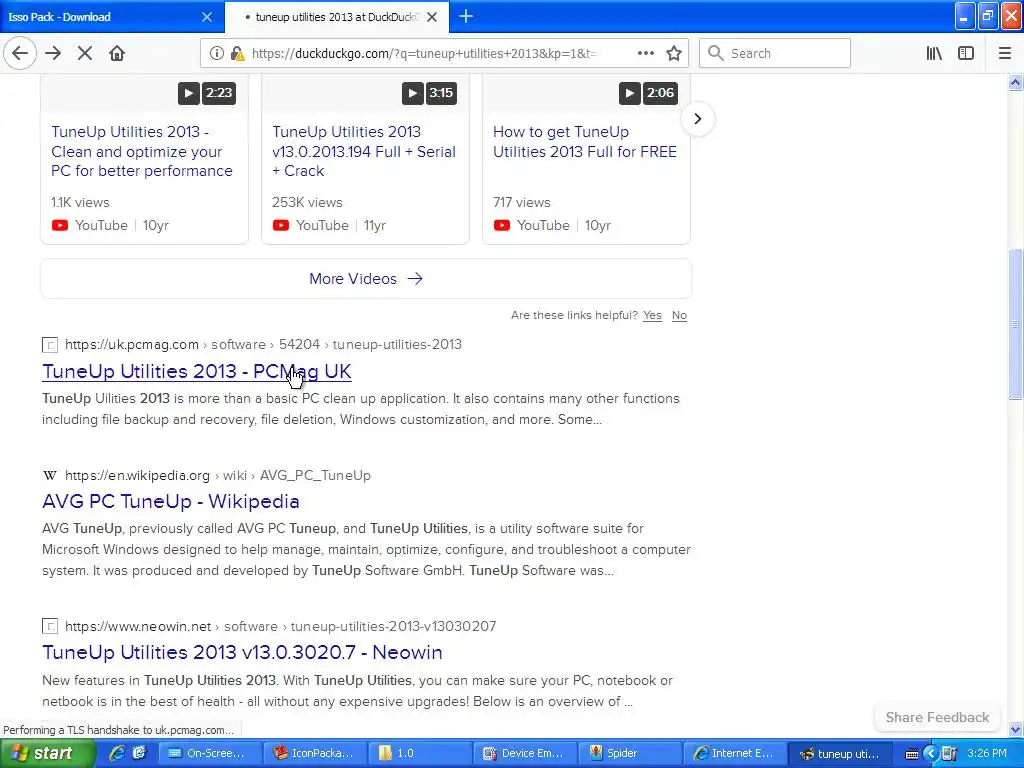Open the Share Feedback button

[x=937, y=717]
